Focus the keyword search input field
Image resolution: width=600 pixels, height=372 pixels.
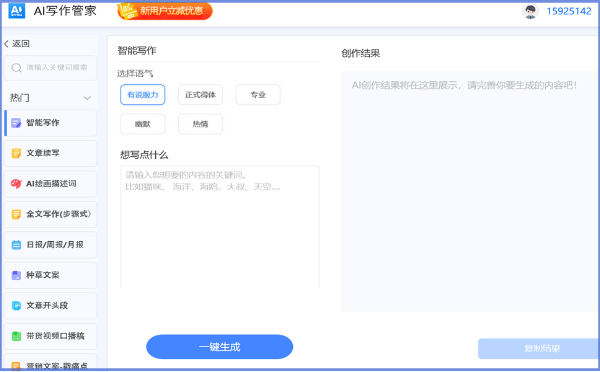[x=51, y=68]
